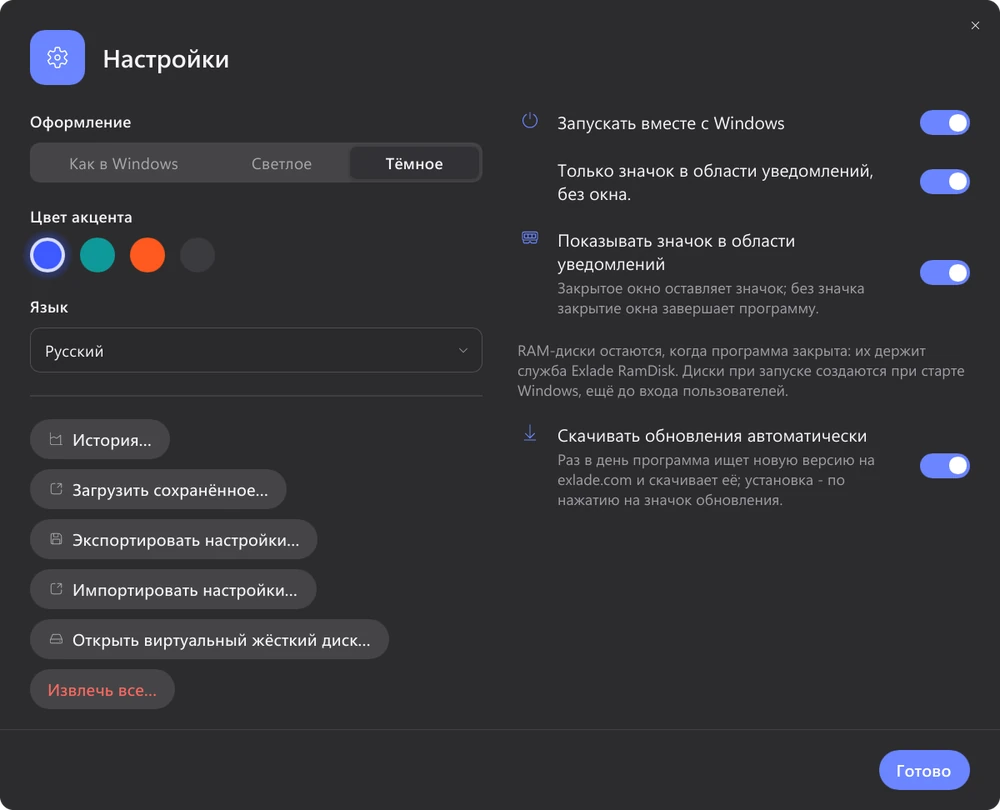Click the Скачивать обновления автоматически label
Screen dimensions: 1000x810
[712, 436]
